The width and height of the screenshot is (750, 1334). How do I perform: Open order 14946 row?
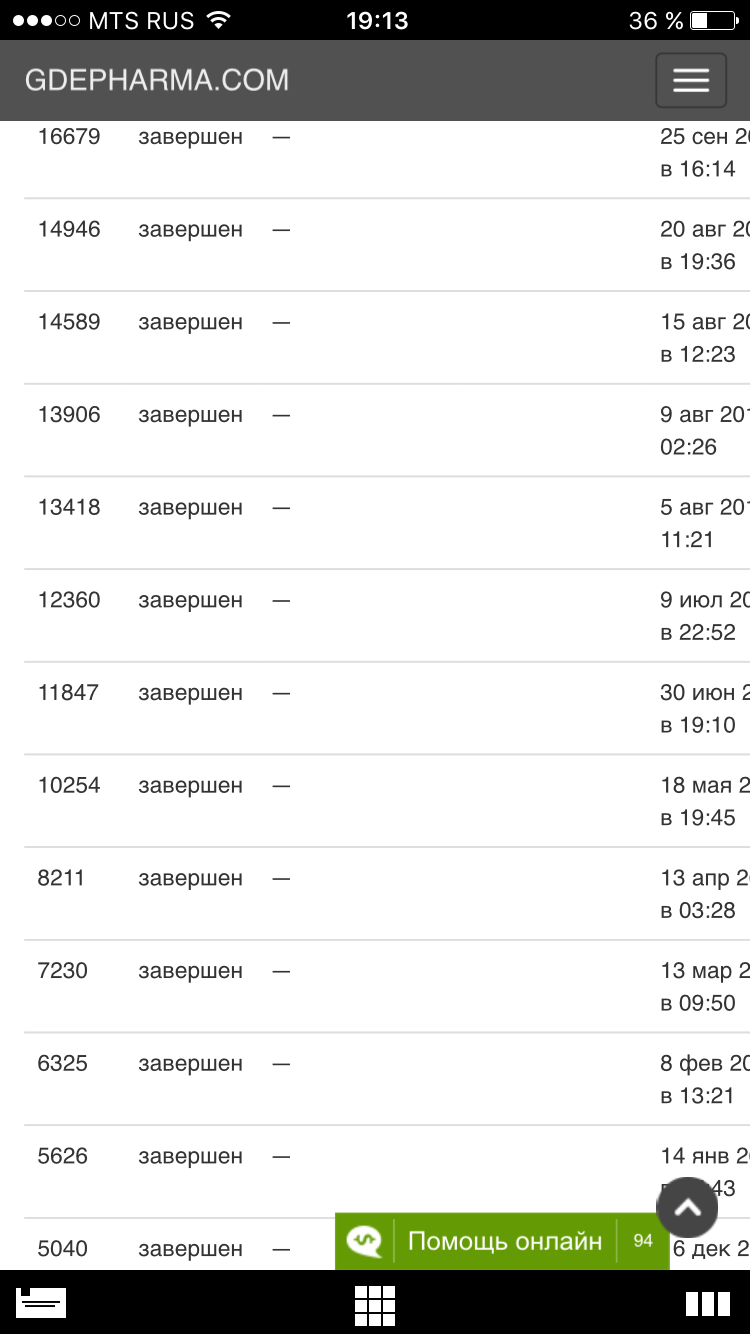(x=69, y=229)
